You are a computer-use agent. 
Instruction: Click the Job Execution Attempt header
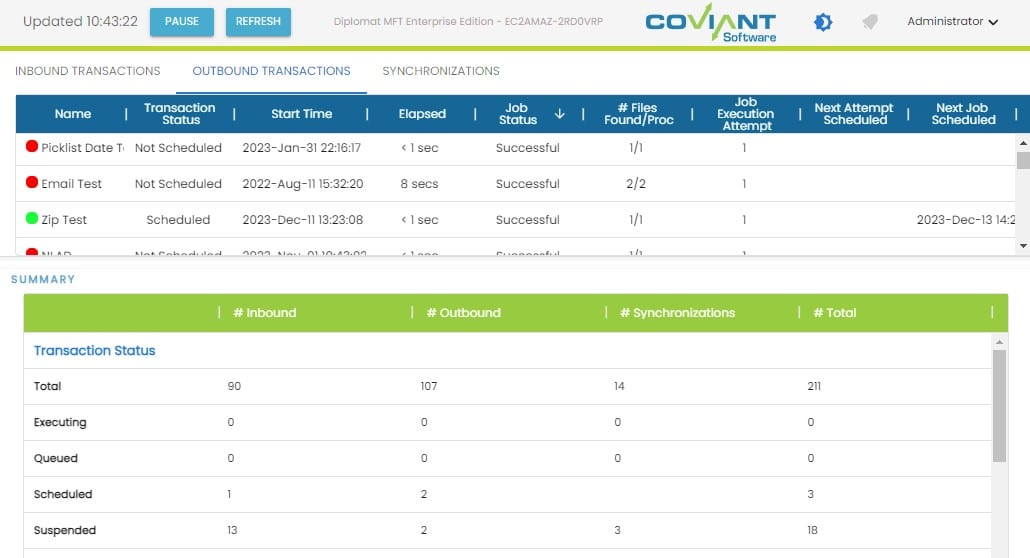pyautogui.click(x=746, y=114)
